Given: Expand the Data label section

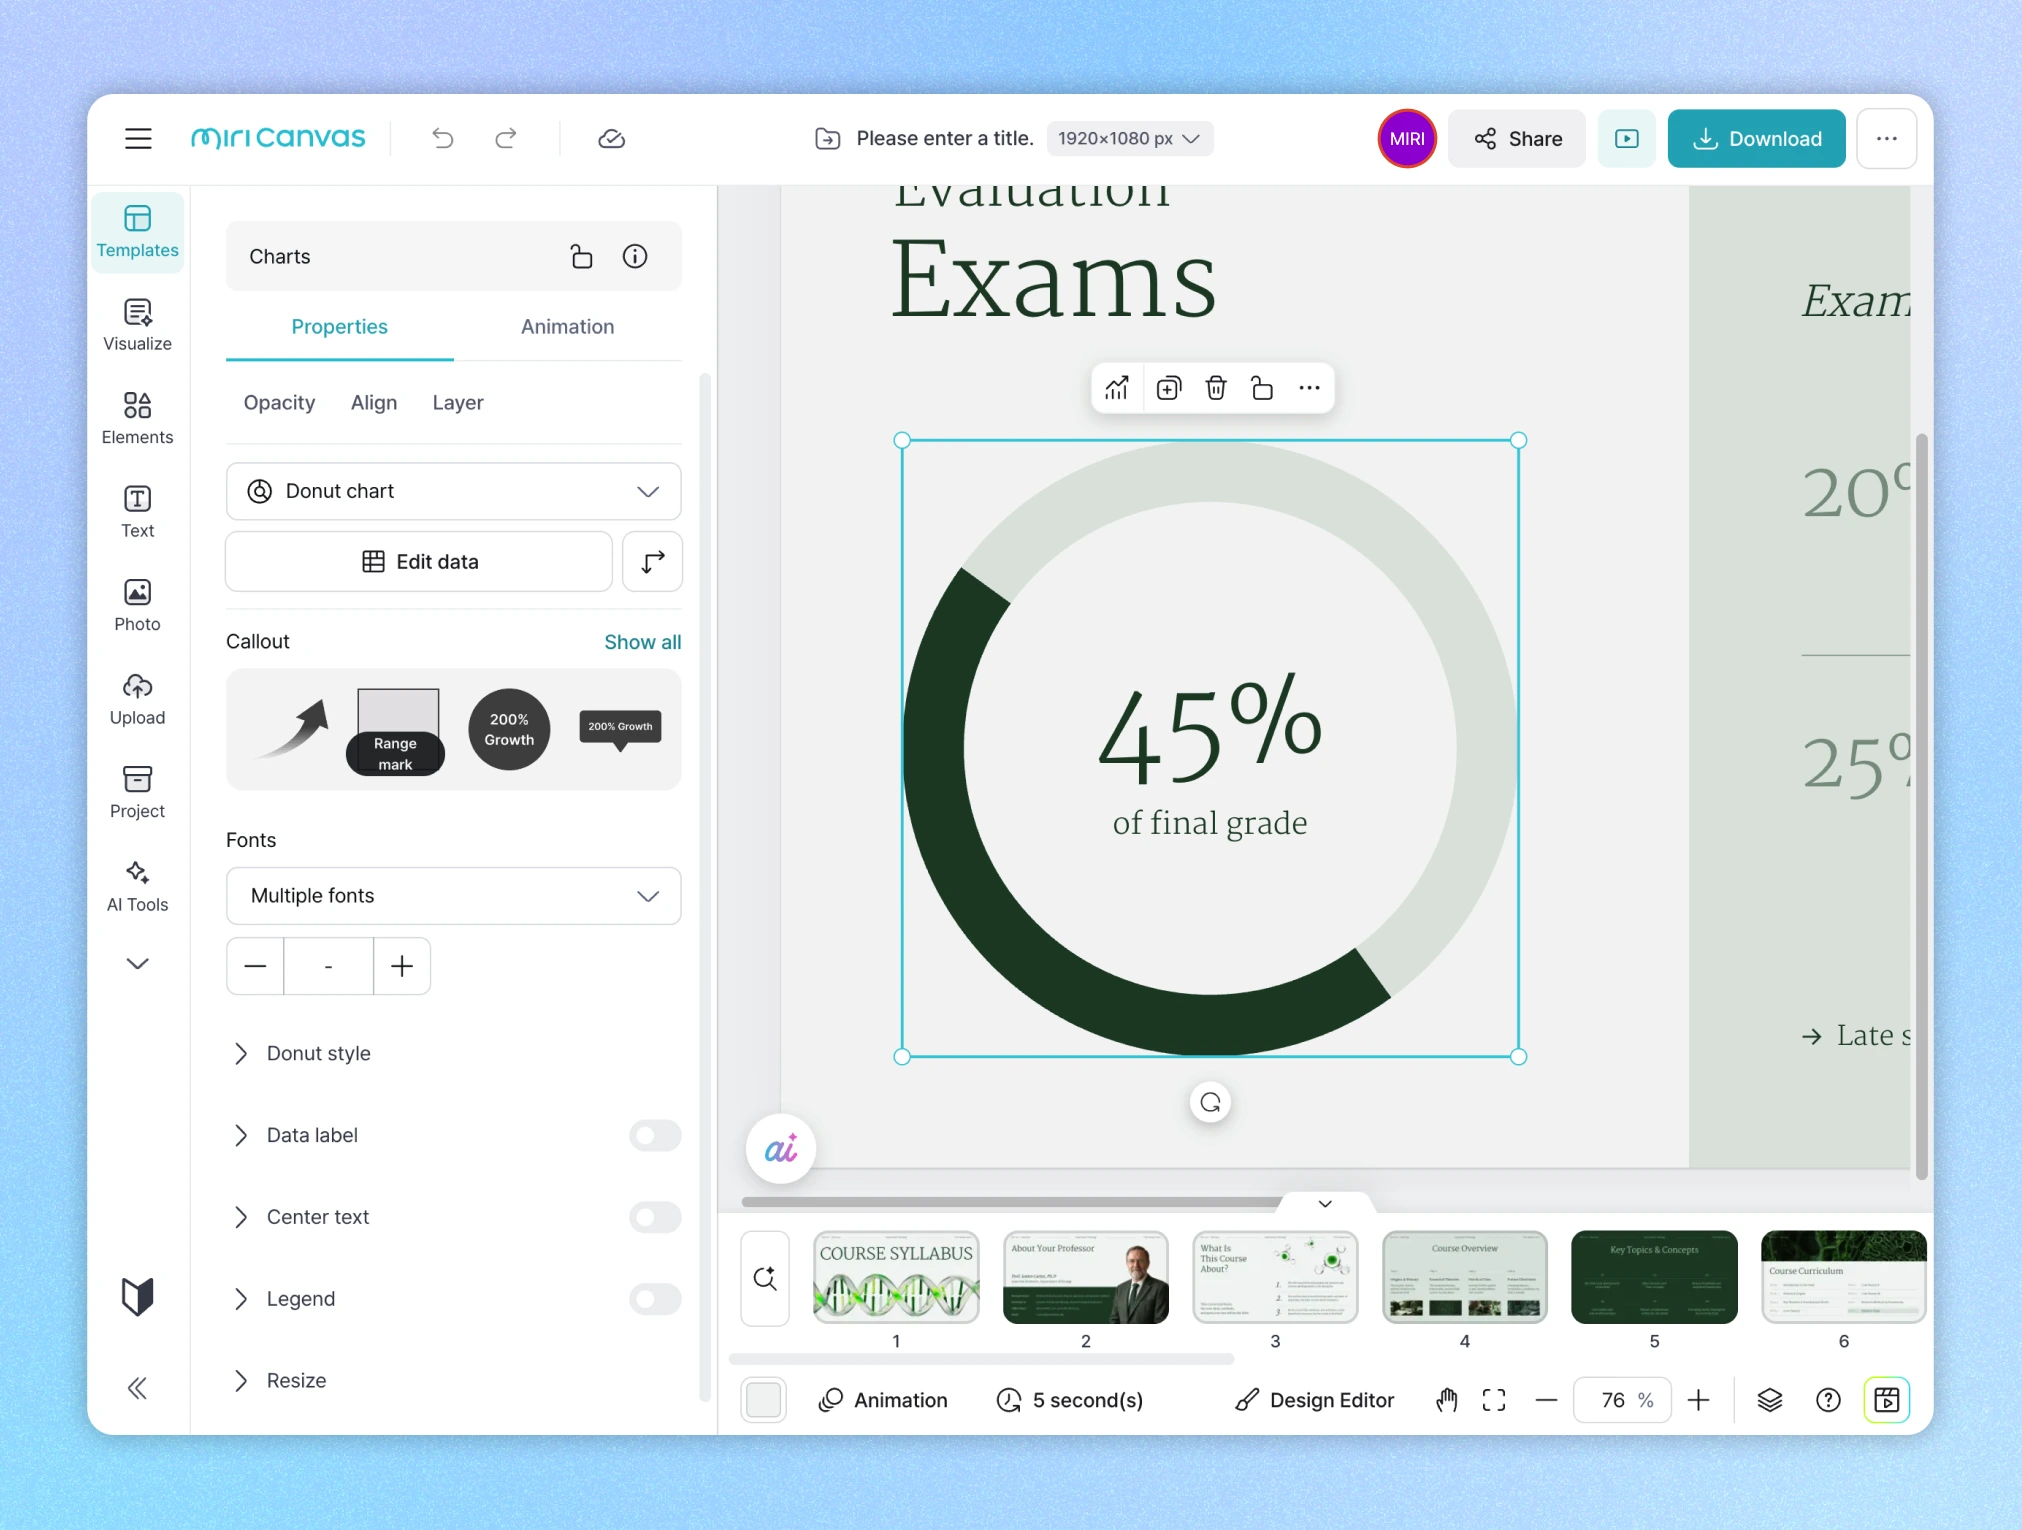Looking at the screenshot, I should pyautogui.click(x=296, y=1135).
